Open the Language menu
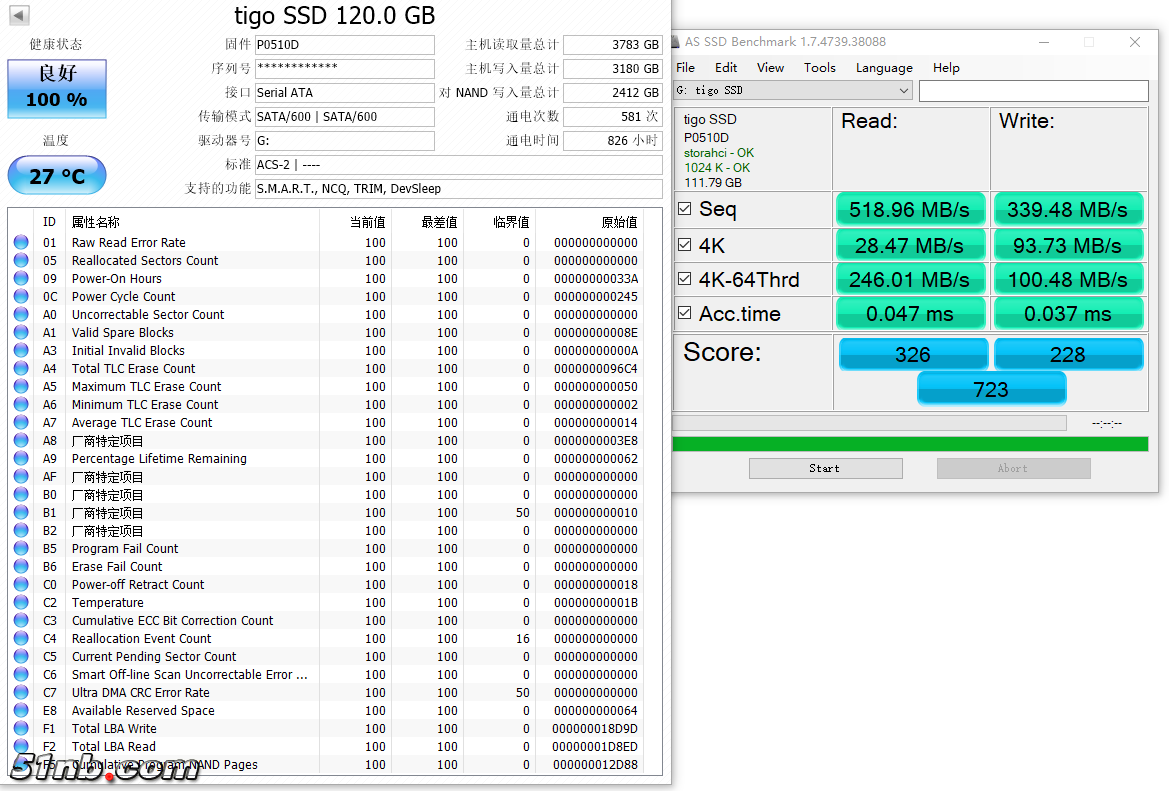The image size is (1169, 791). pyautogui.click(x=883, y=68)
